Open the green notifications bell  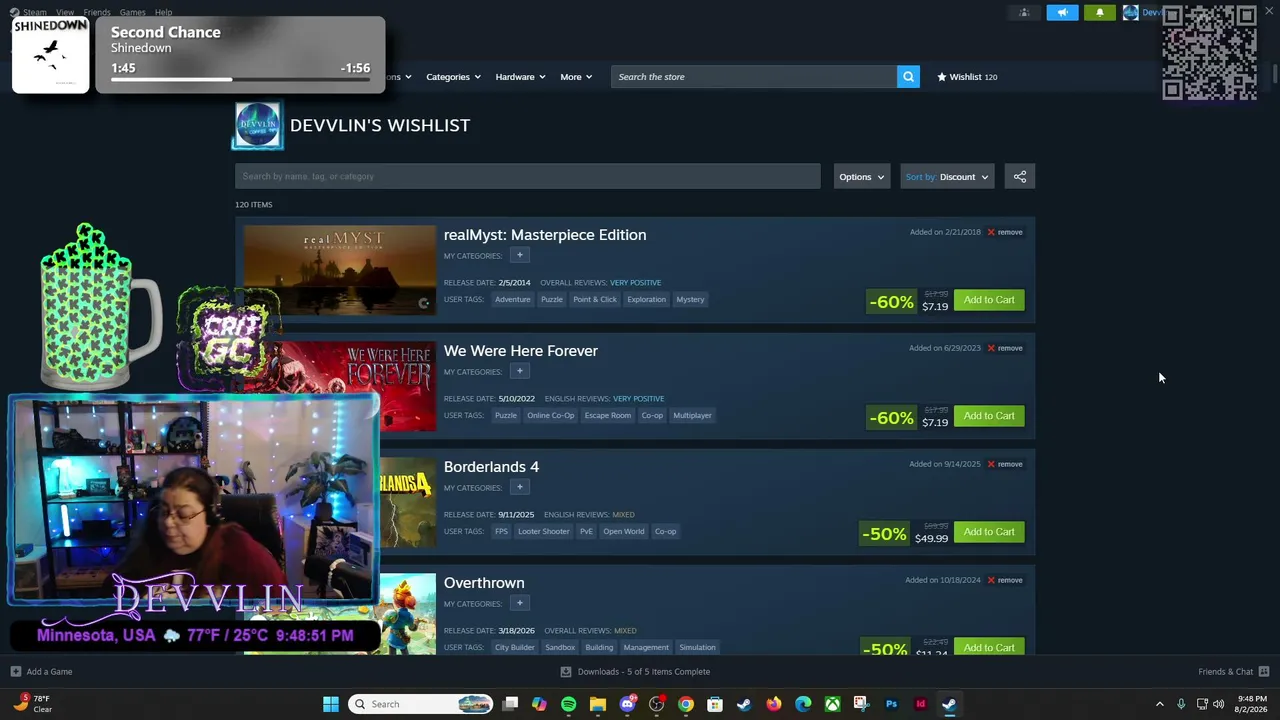pos(1100,13)
